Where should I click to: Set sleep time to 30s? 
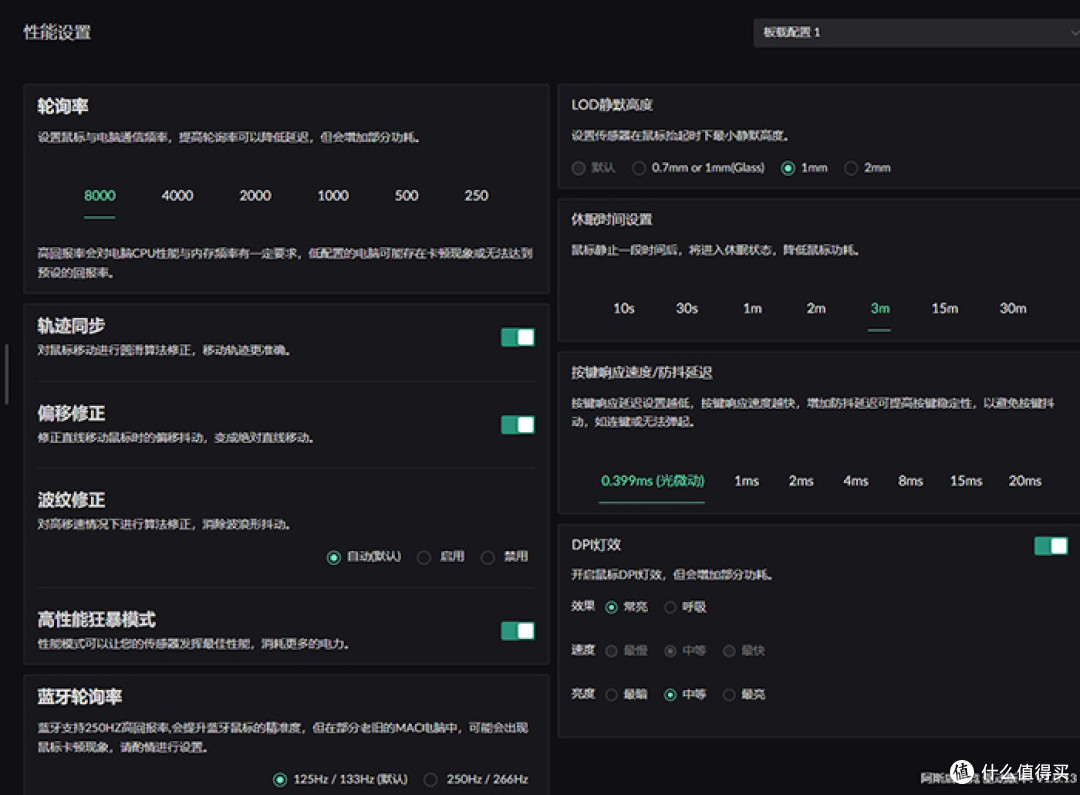[687, 309]
